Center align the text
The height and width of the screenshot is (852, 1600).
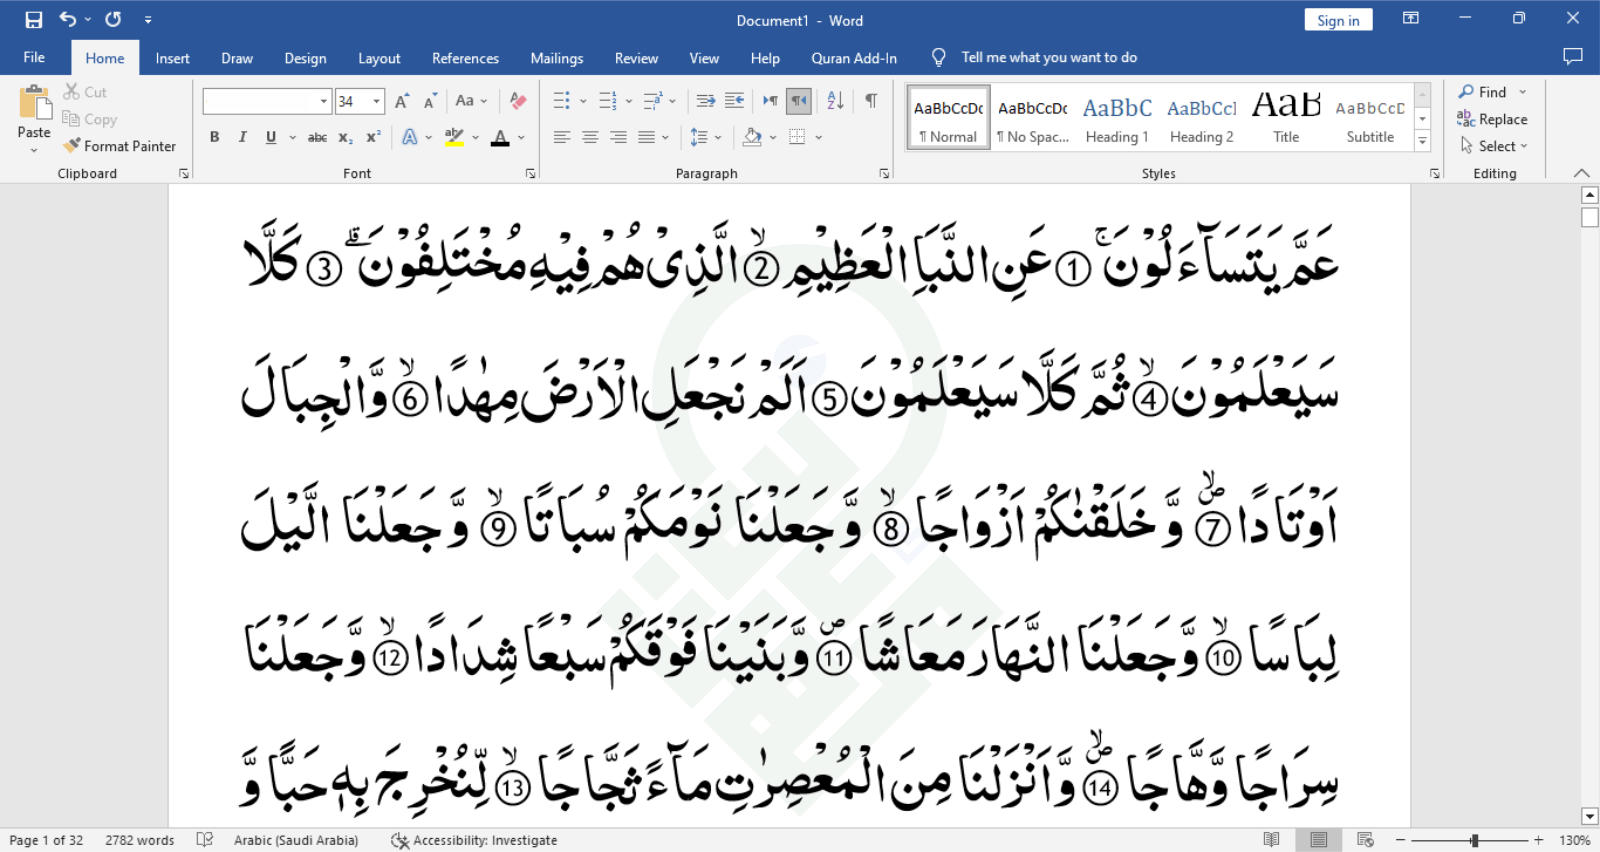click(590, 137)
